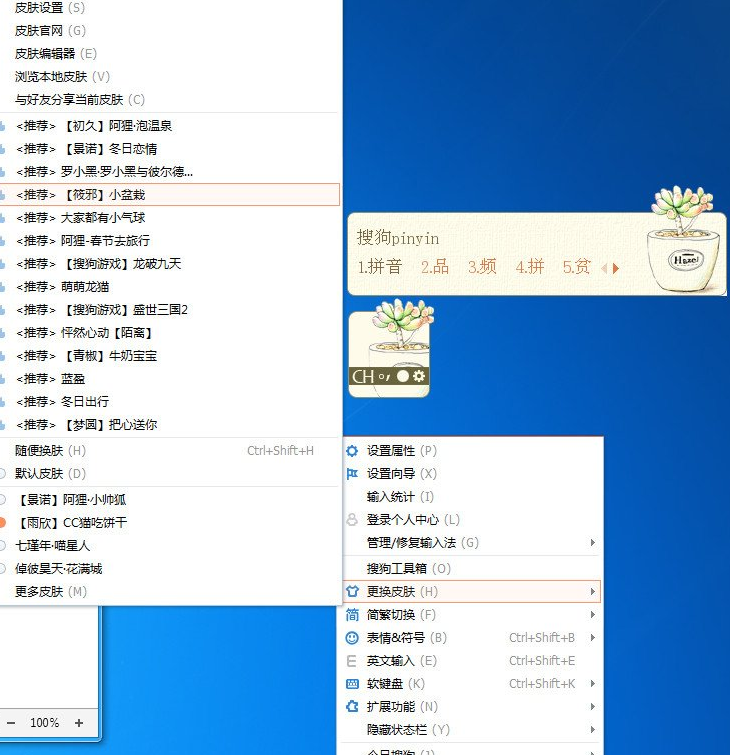This screenshot has height=755, width=730.
Task: Pick candidate 4.拼
Action: point(530,267)
